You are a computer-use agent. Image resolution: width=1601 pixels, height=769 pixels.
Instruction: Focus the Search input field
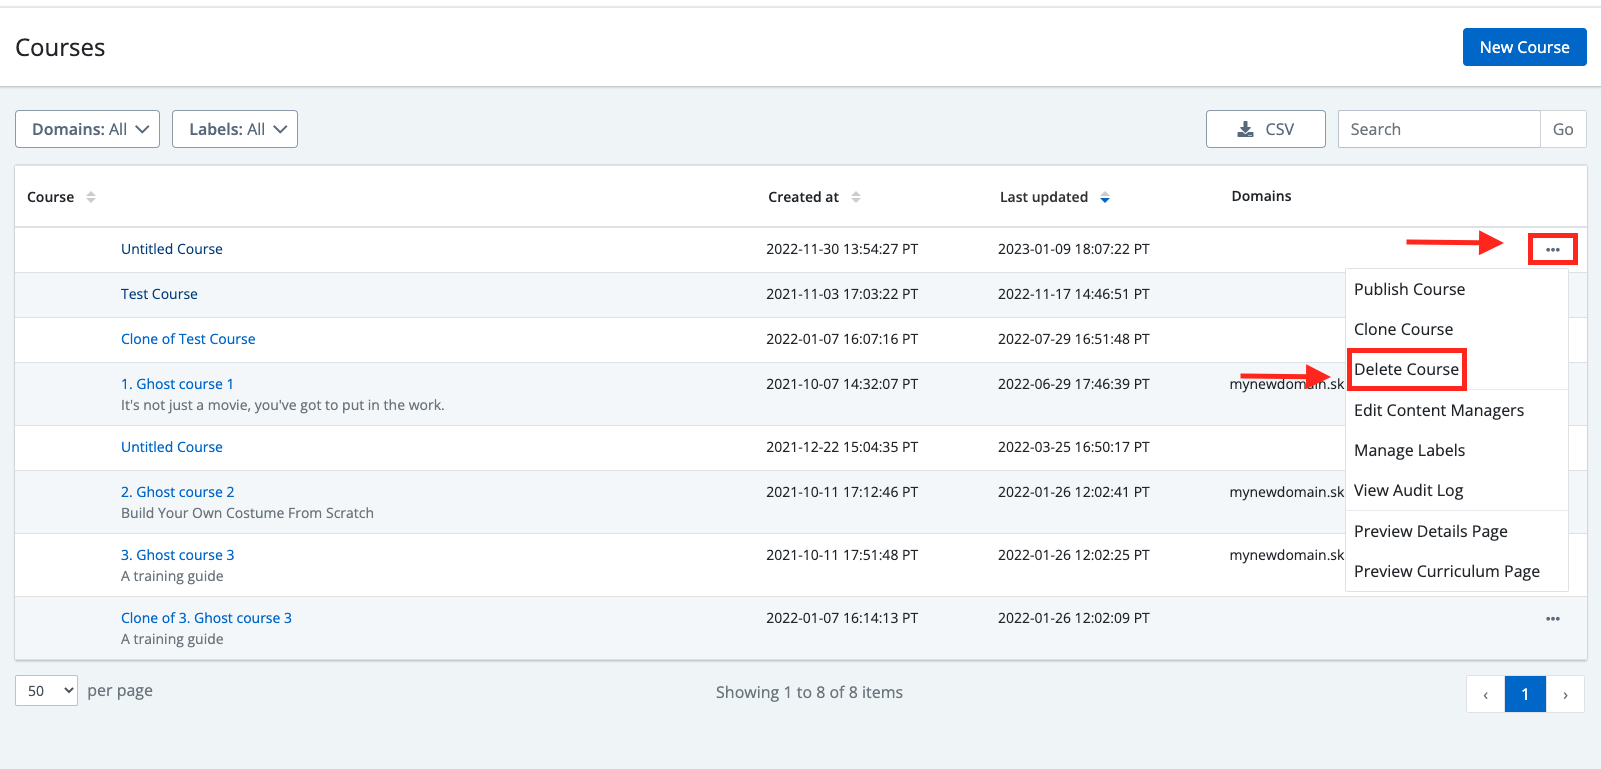[1438, 129]
